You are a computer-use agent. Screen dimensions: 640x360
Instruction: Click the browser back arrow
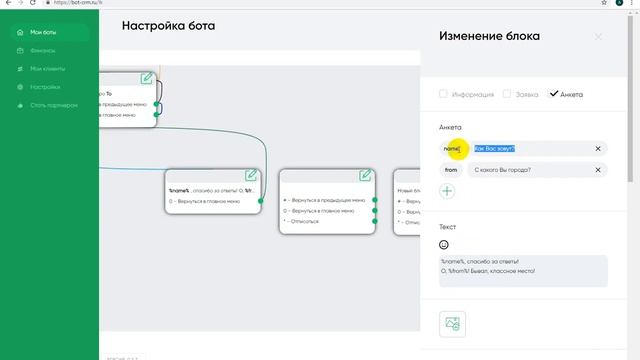tap(8, 2)
